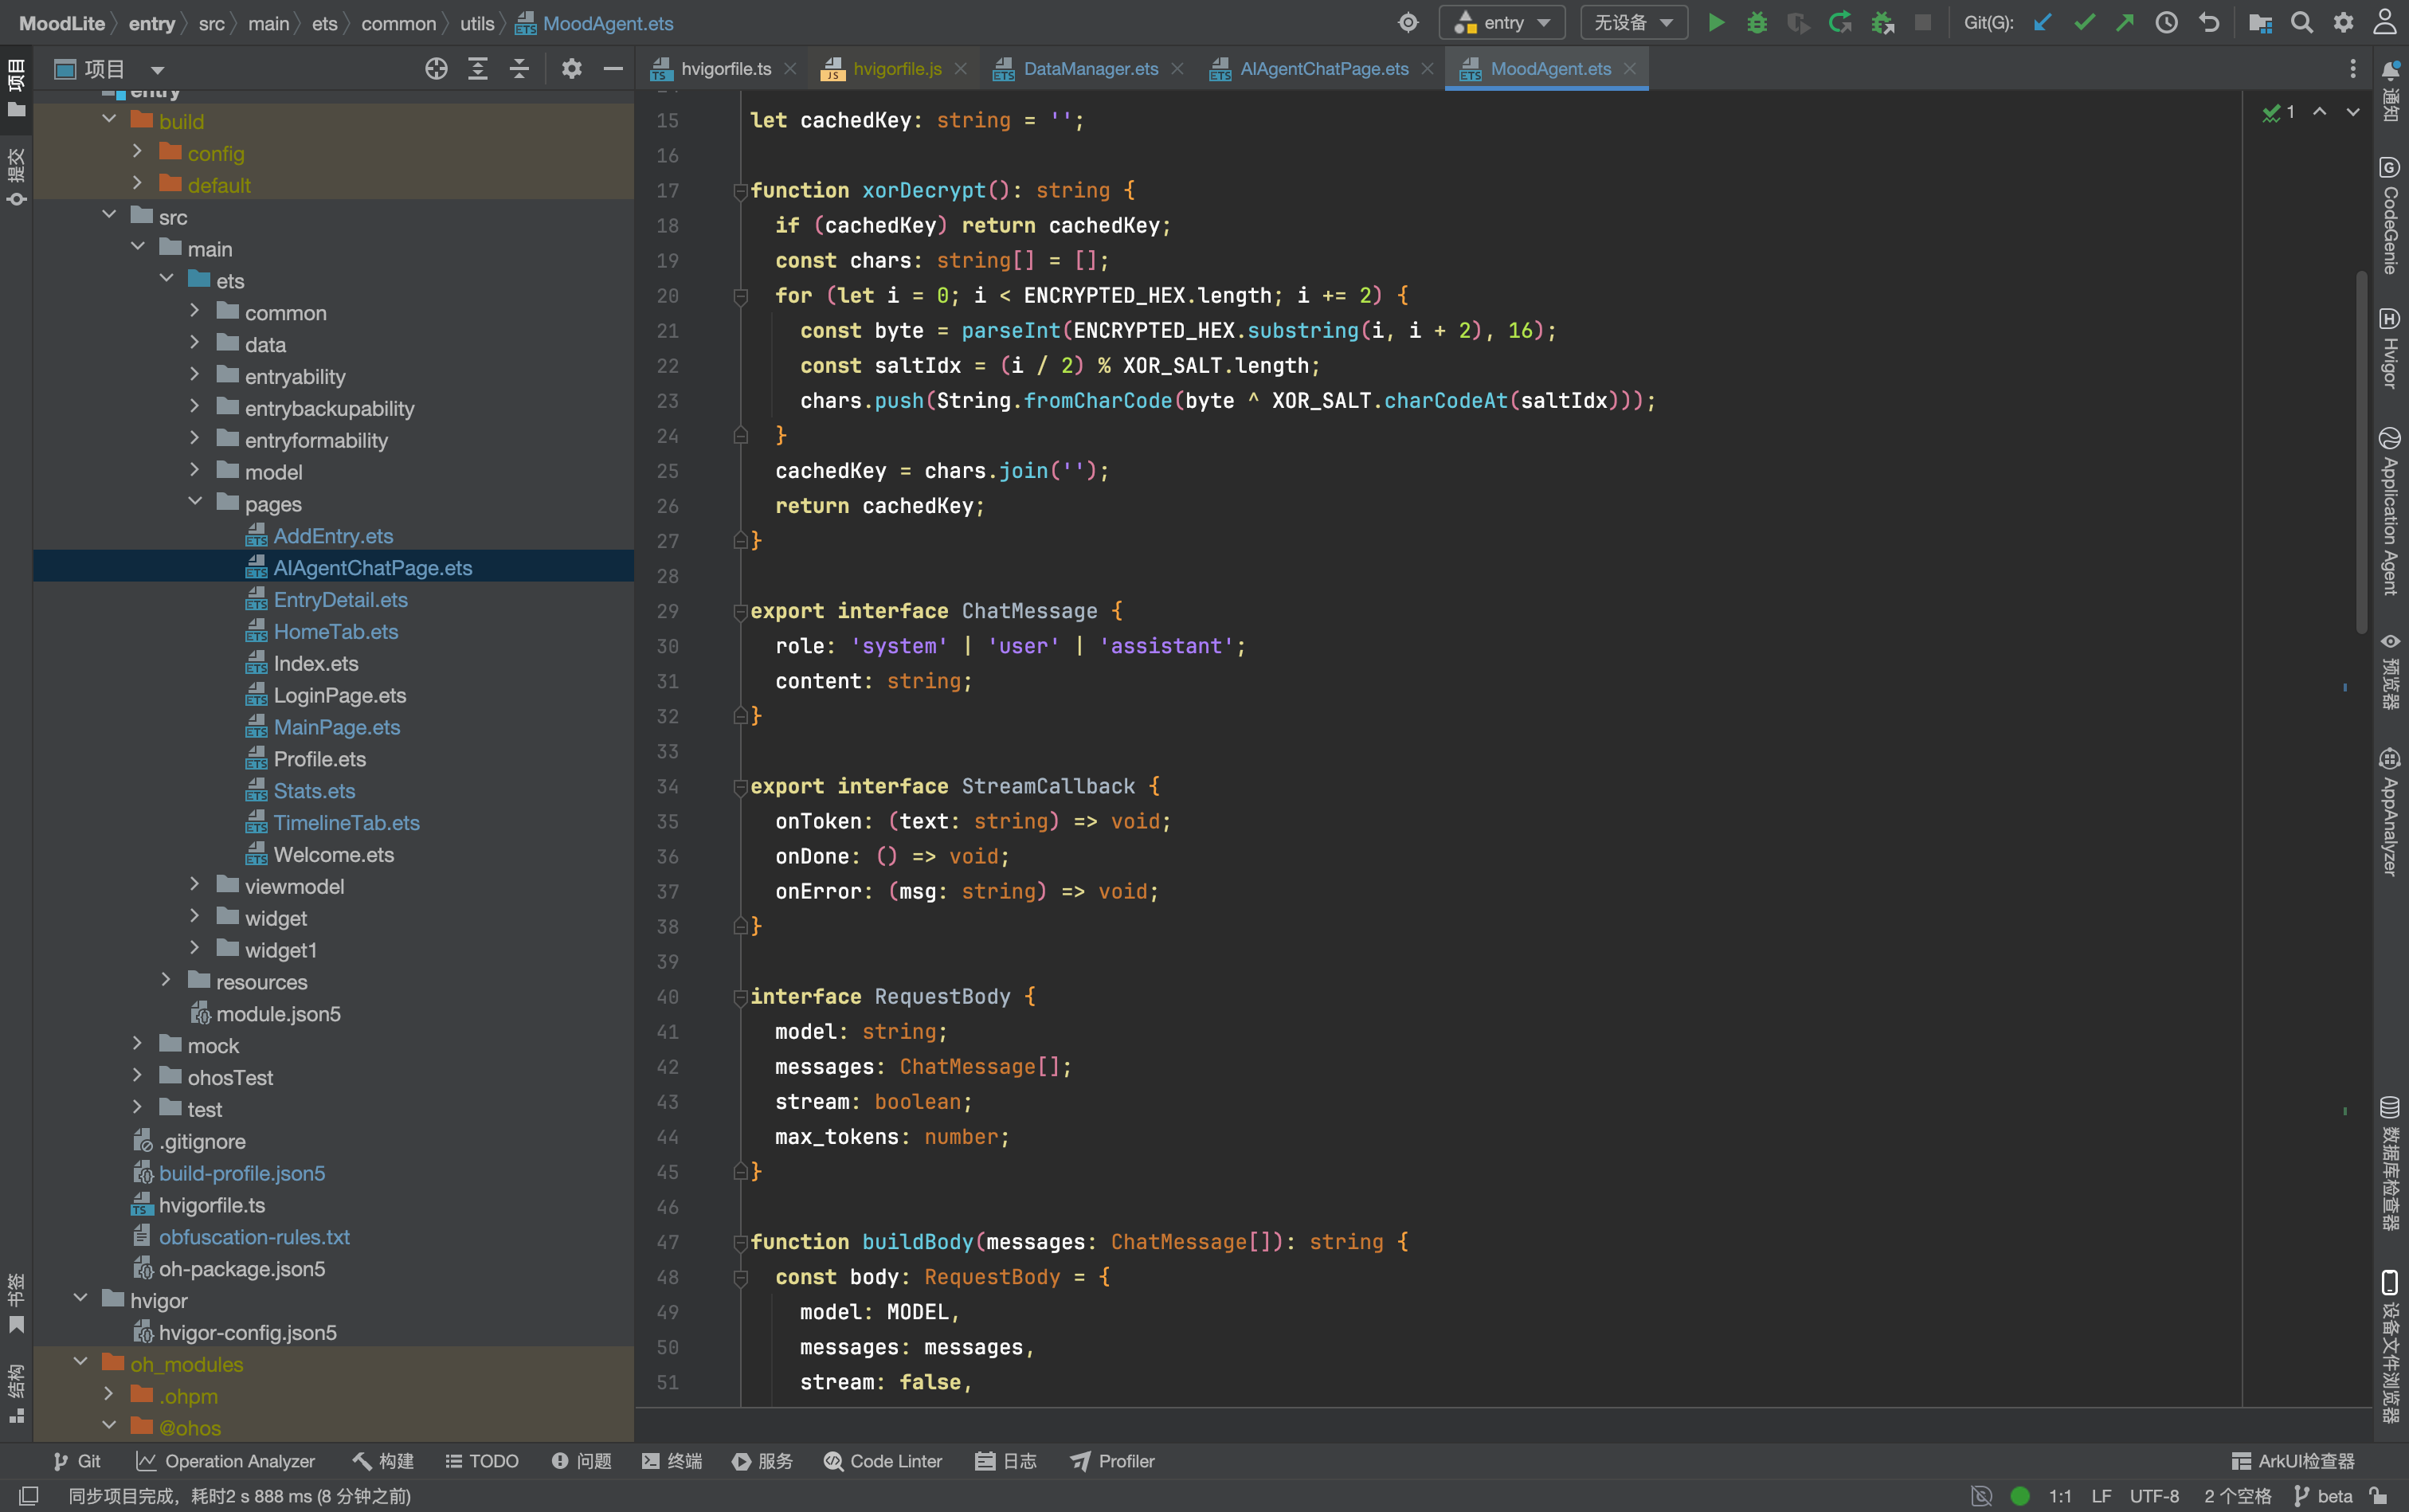Toggle power save indicator in status bar
The image size is (2409, 1512).
1981,1496
